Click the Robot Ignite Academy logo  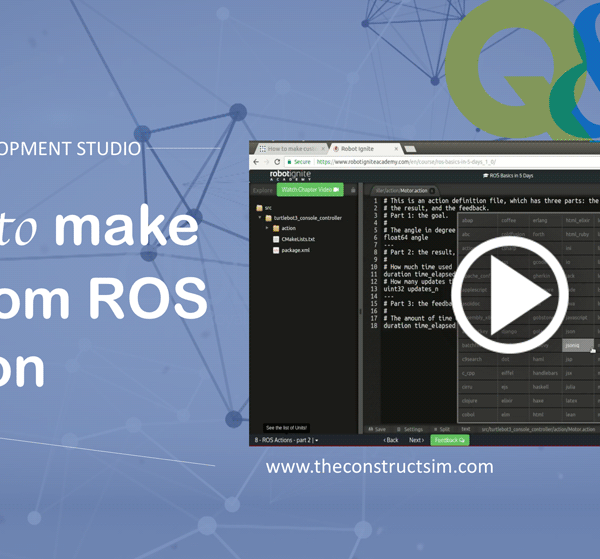coord(290,176)
